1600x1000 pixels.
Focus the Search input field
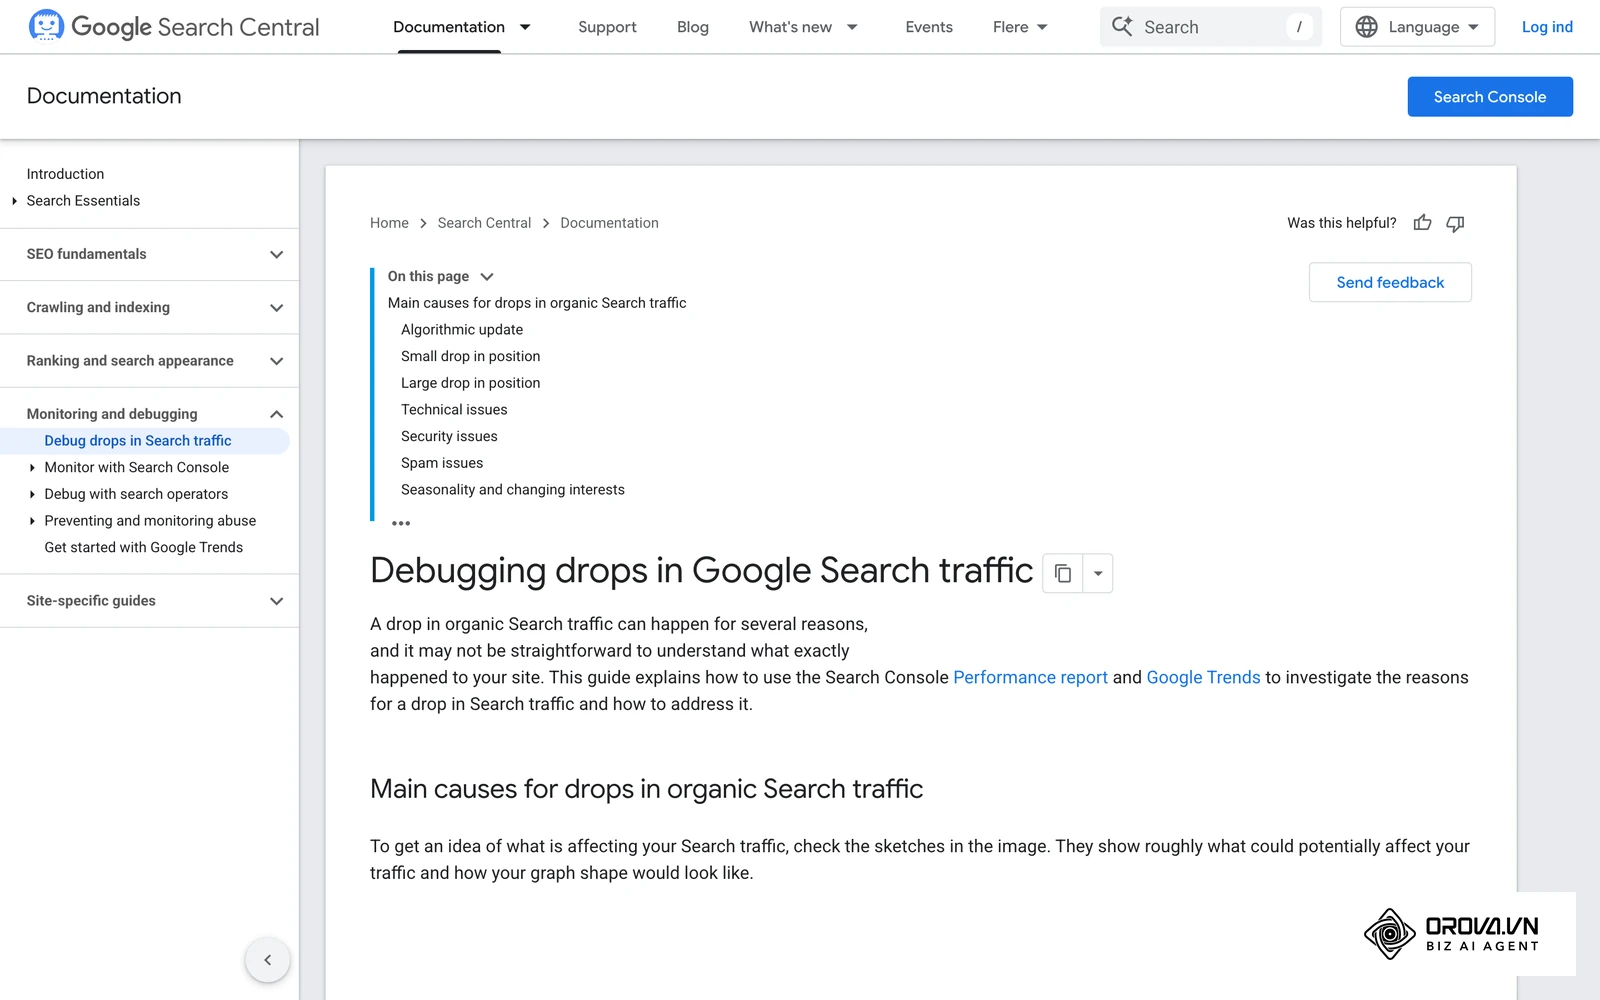1211,27
